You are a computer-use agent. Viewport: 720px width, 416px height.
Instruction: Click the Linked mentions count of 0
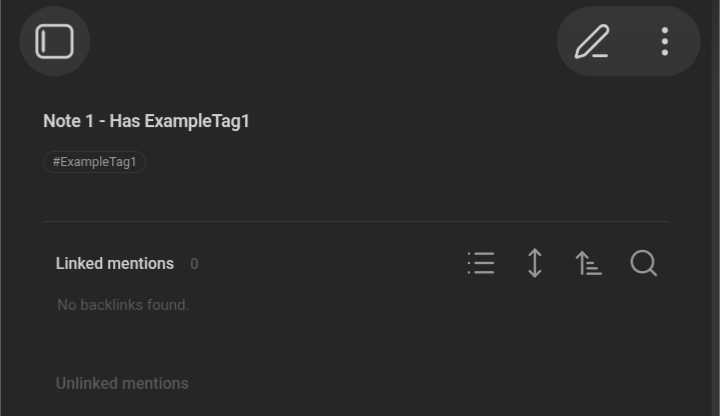[x=194, y=264]
